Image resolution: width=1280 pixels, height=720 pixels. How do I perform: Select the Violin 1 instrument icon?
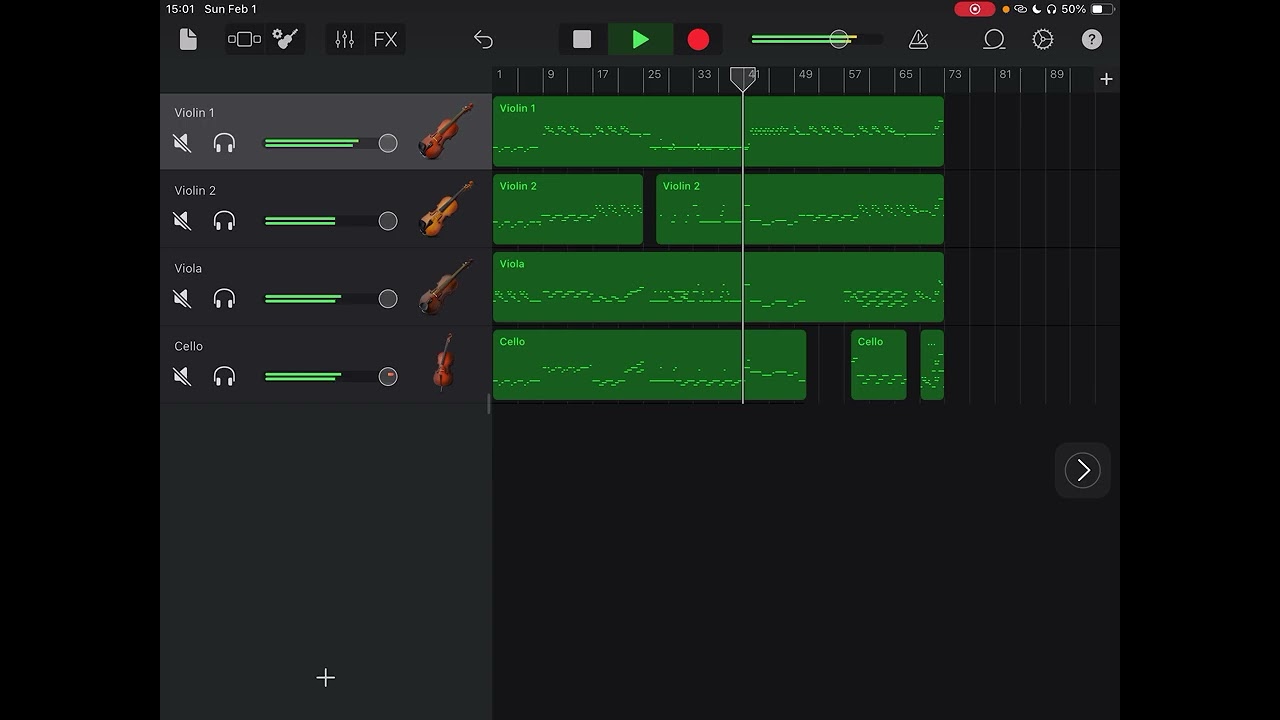445,131
